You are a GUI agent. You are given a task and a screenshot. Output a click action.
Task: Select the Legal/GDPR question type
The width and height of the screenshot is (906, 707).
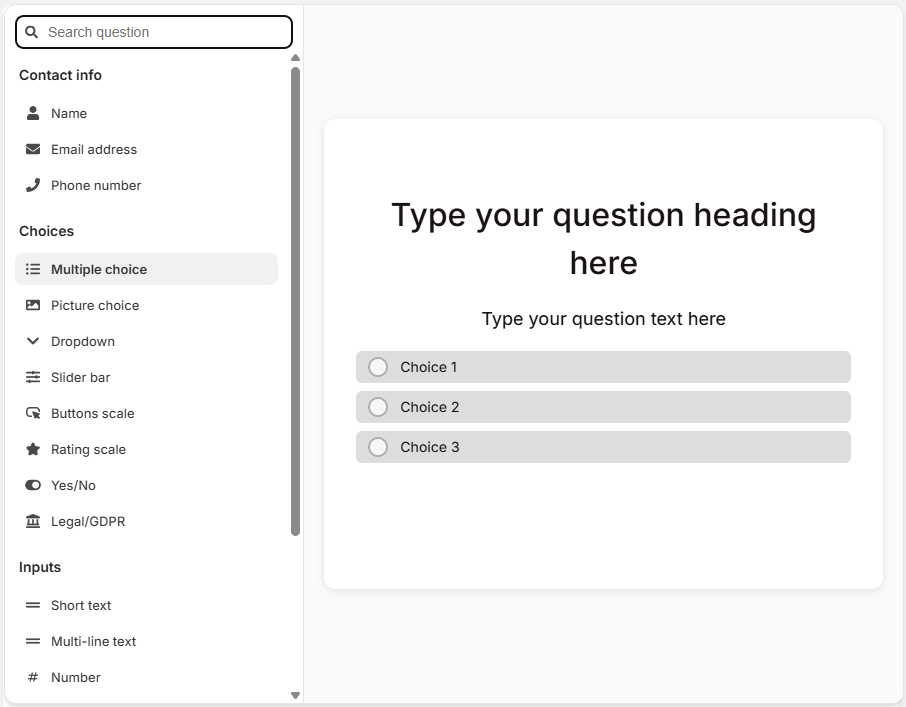pos(88,521)
